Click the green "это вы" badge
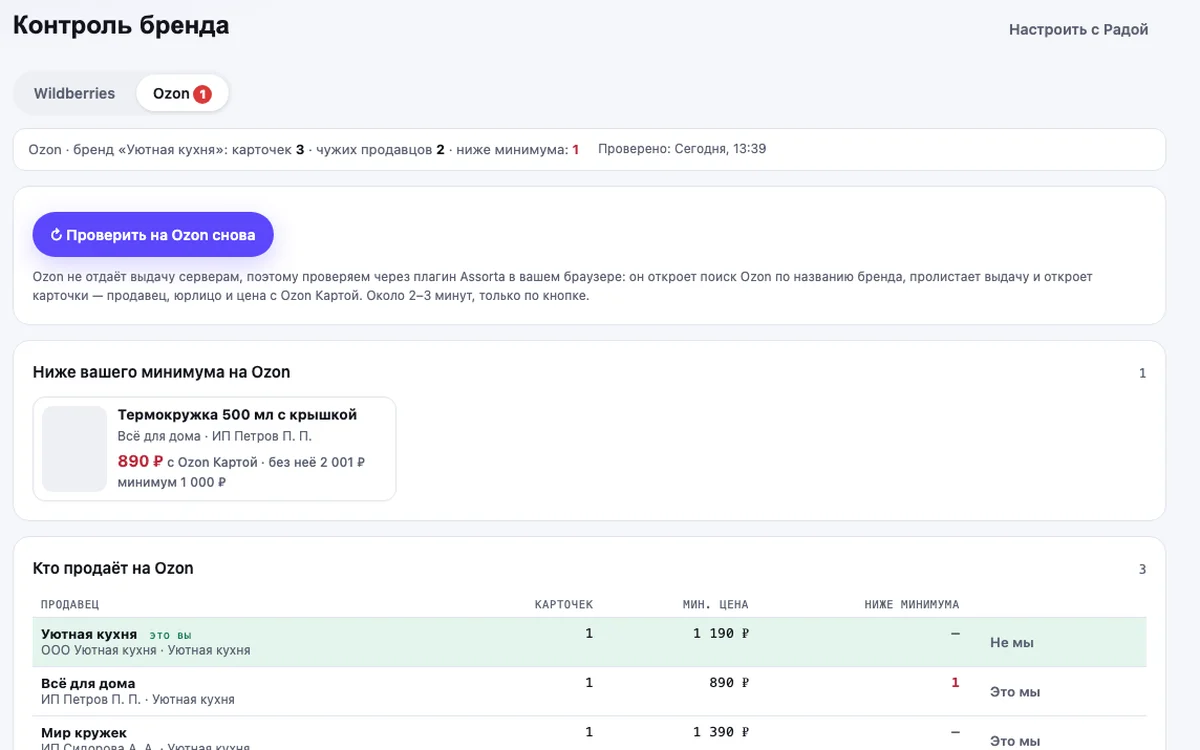The width and height of the screenshot is (1200, 750). coord(170,635)
